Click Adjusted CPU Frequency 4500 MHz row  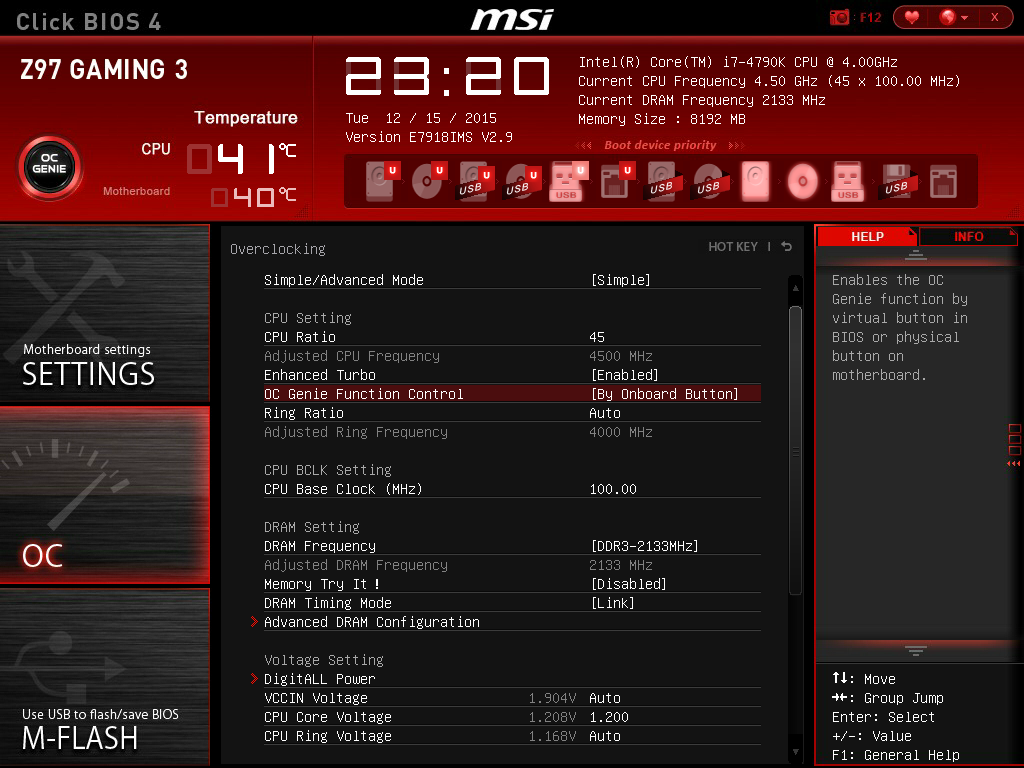click(512, 356)
